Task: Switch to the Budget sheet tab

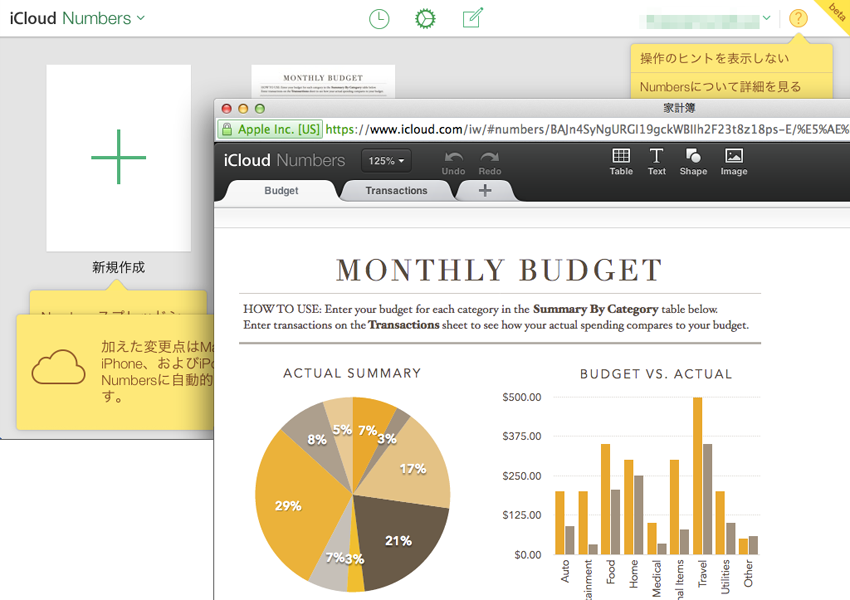Action: pyautogui.click(x=281, y=191)
